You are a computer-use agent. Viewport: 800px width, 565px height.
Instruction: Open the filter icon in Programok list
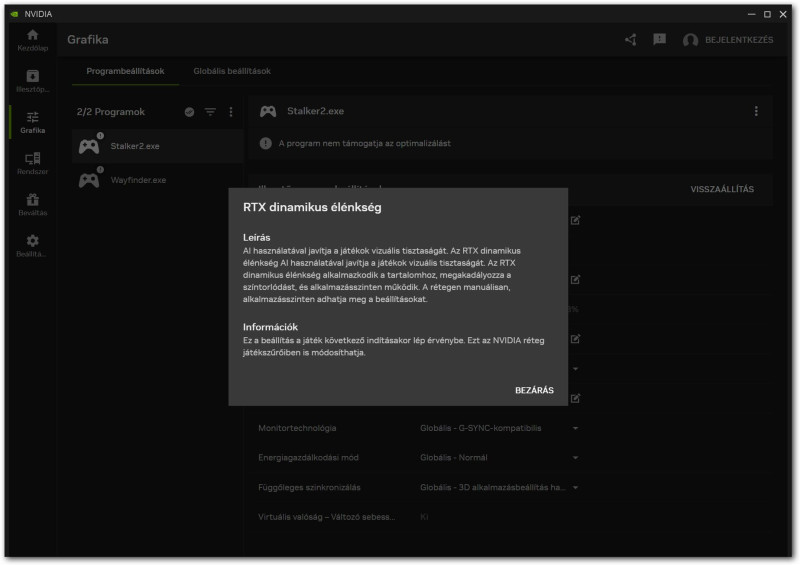(x=210, y=111)
